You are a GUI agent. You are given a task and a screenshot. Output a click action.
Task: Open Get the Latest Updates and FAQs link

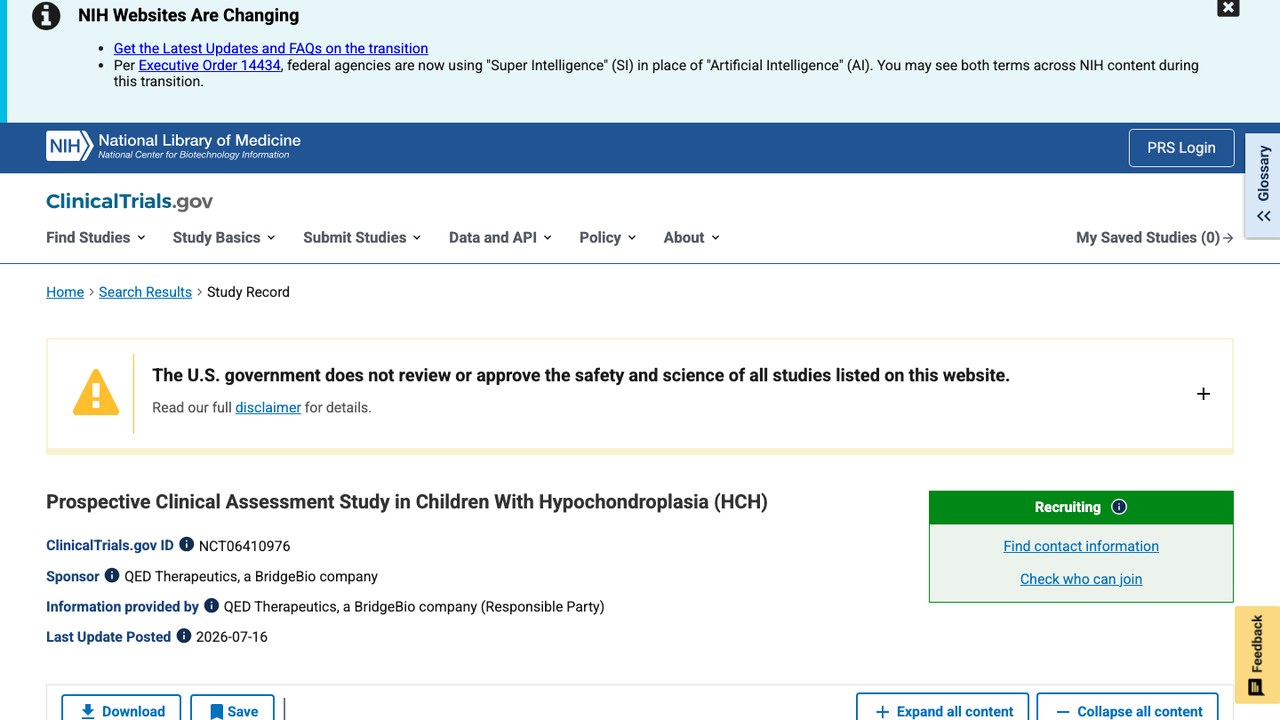(x=271, y=48)
